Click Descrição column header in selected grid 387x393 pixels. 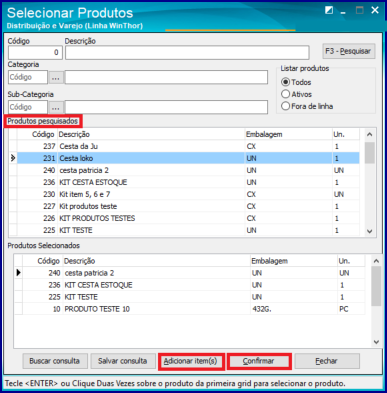(x=156, y=261)
